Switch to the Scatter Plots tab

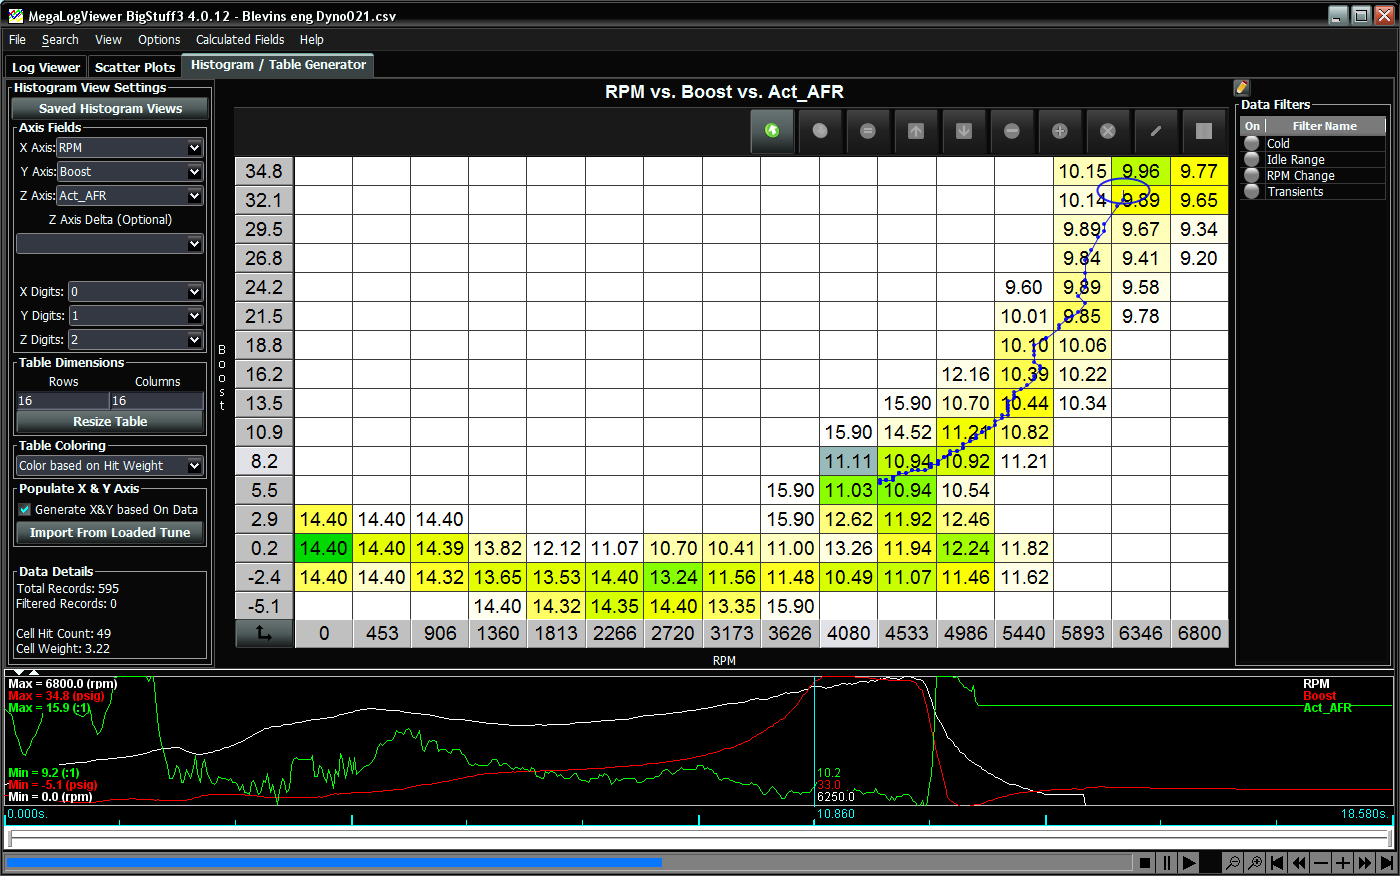point(135,67)
